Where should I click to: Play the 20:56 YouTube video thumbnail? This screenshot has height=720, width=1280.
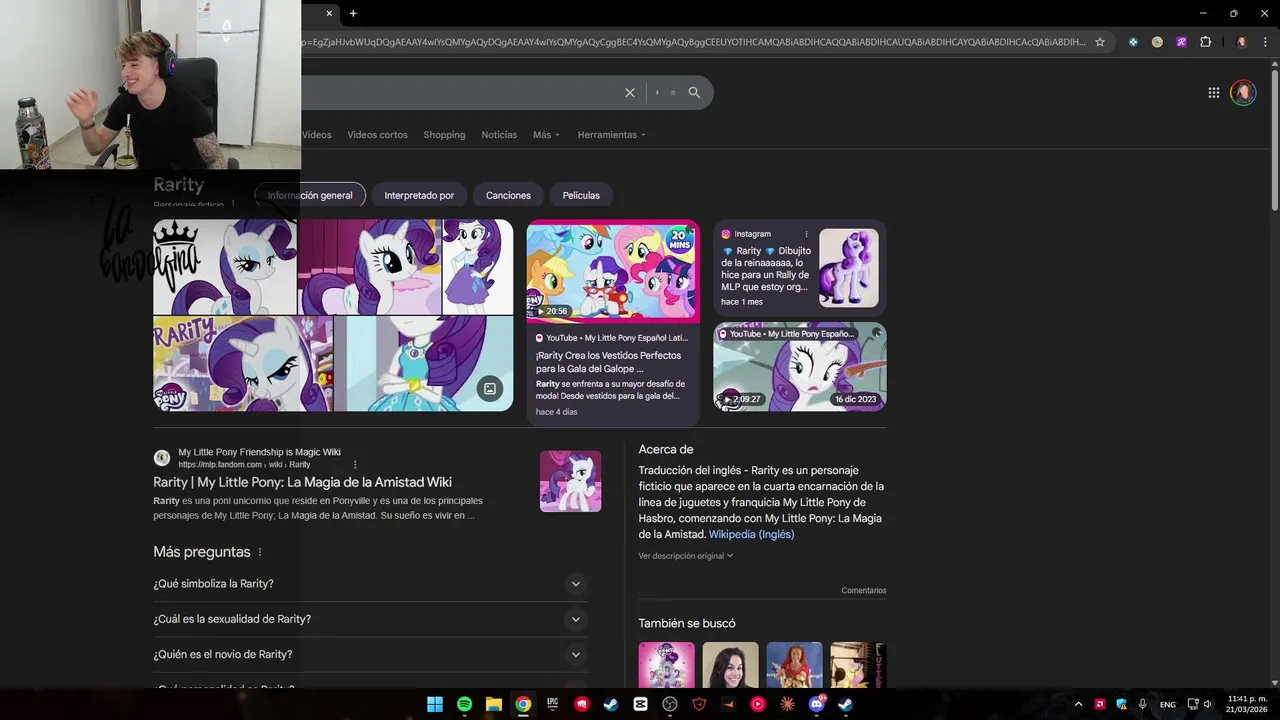tap(613, 271)
